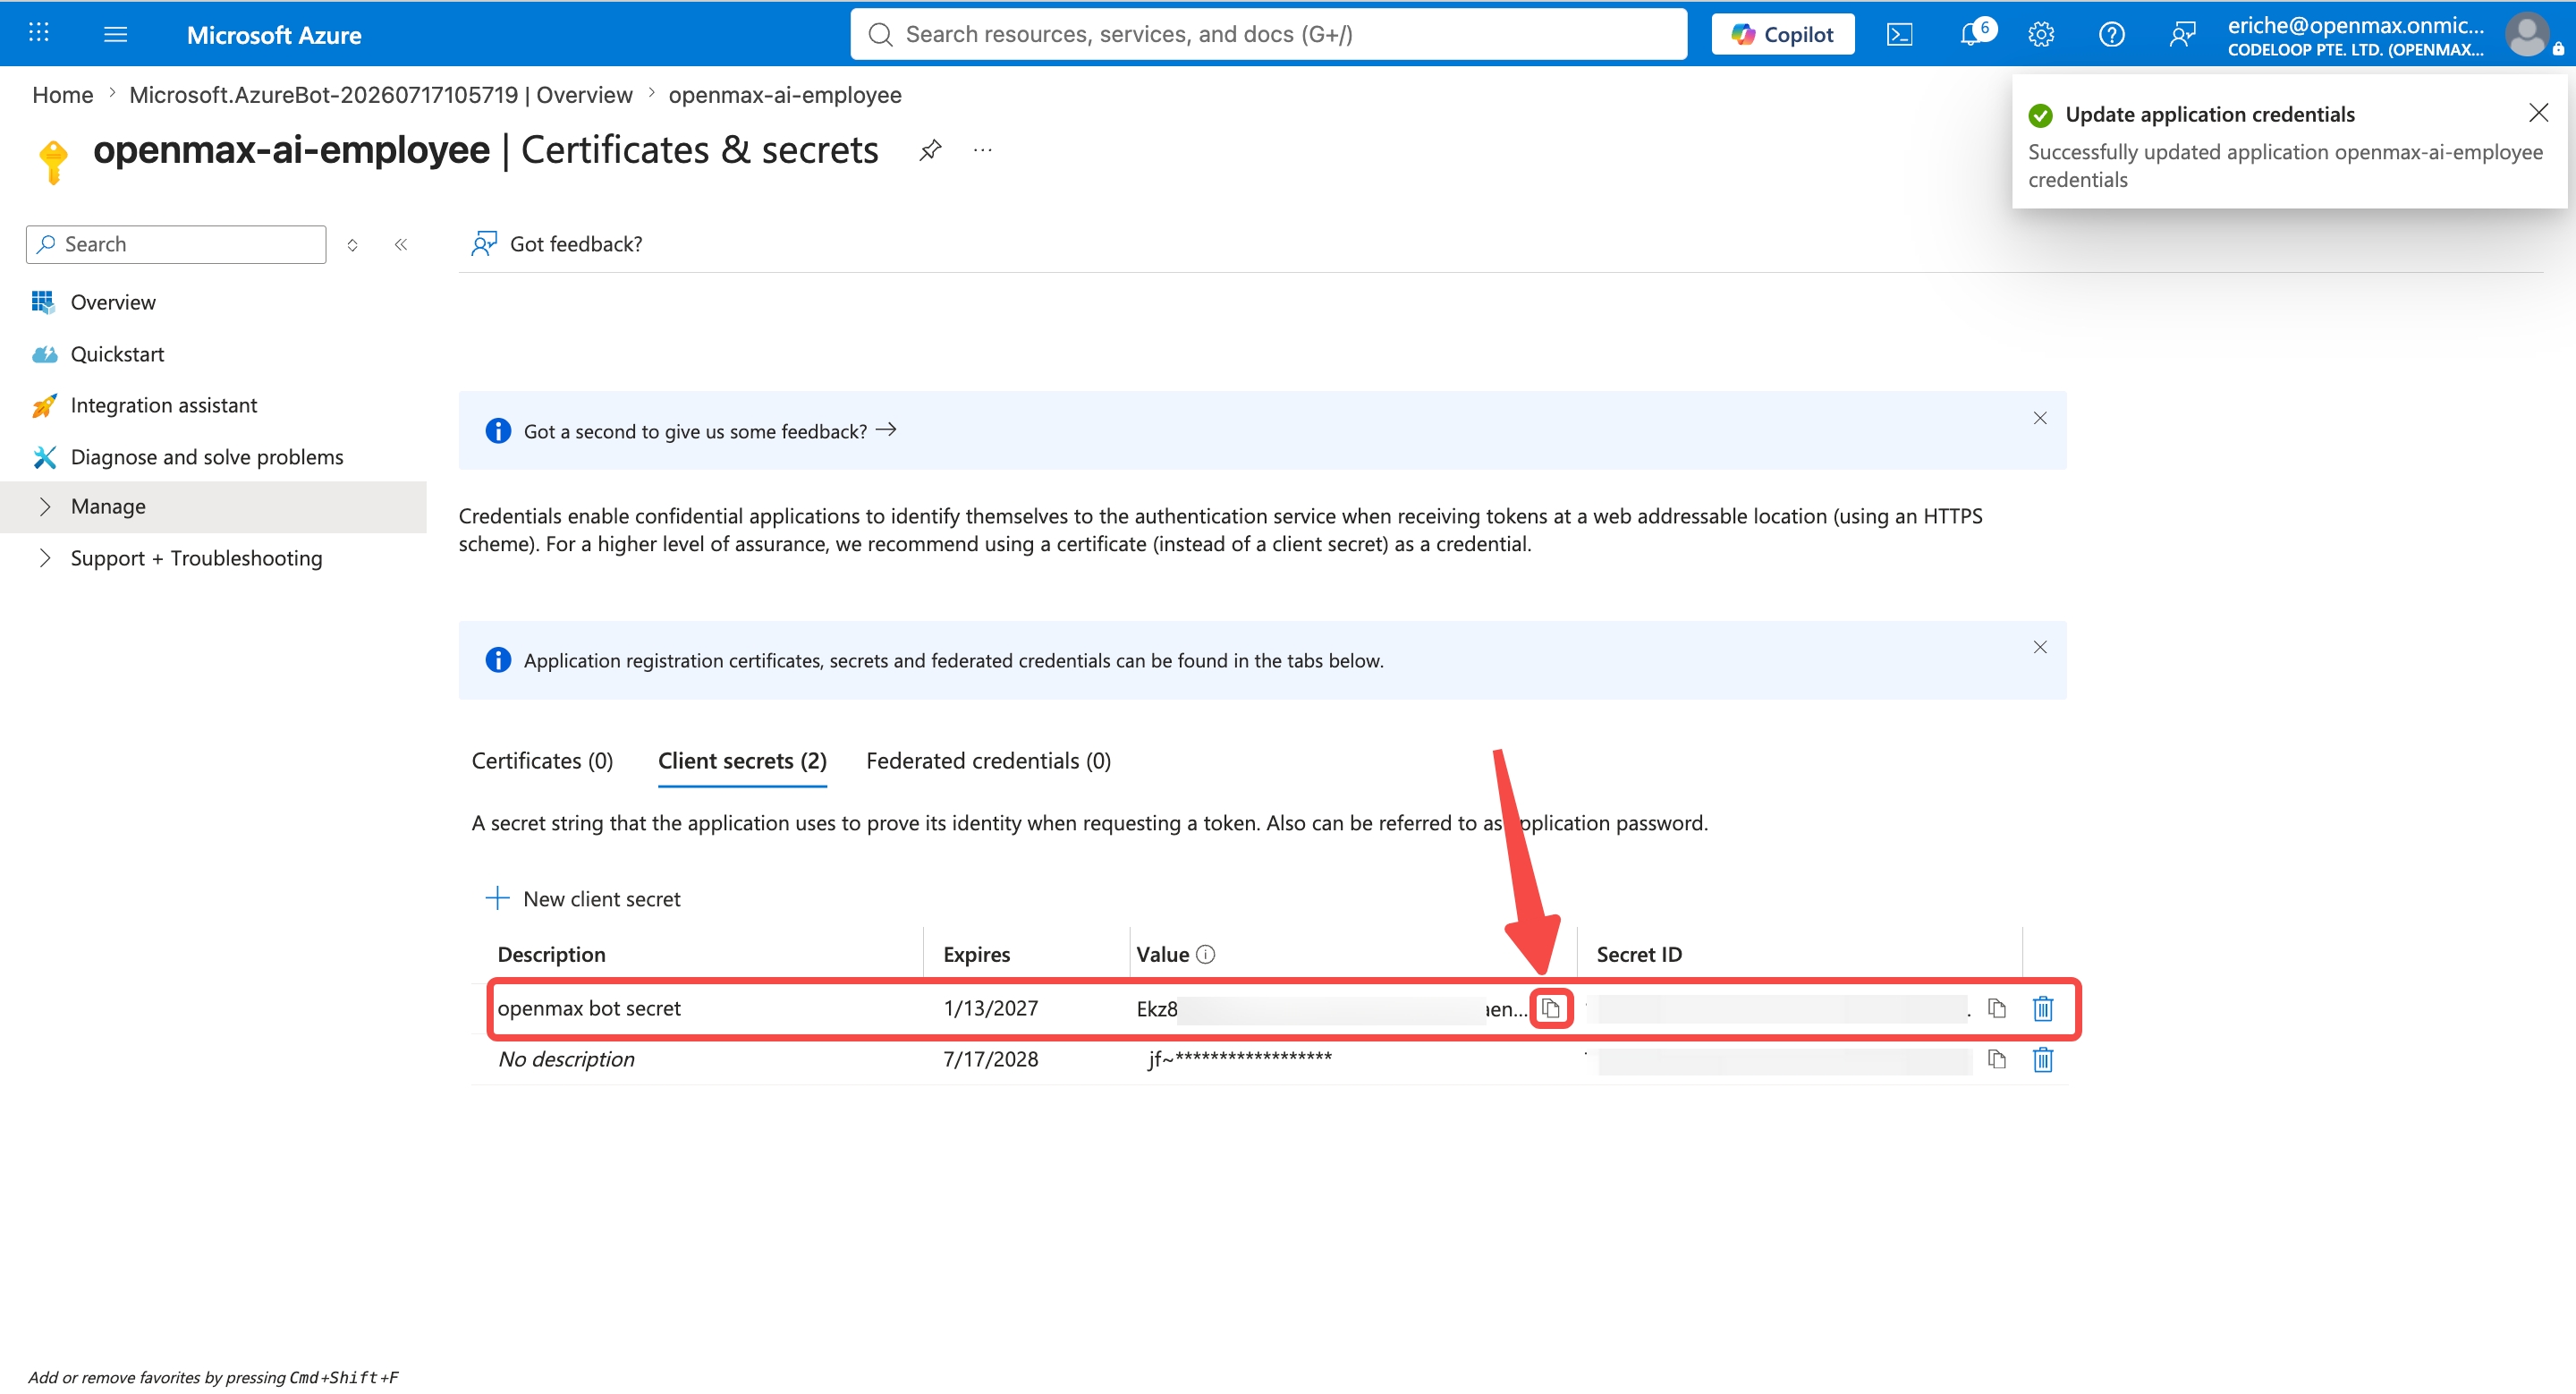Click the 1/13/2027 expiry date

tap(990, 1008)
